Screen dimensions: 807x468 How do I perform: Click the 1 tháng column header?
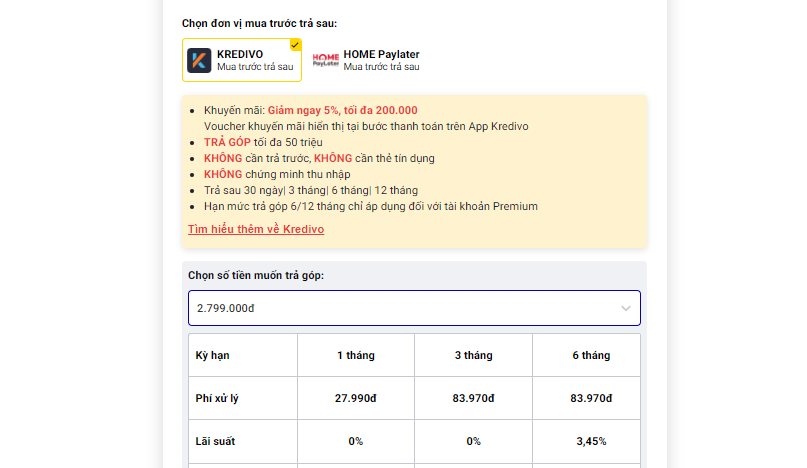(356, 355)
